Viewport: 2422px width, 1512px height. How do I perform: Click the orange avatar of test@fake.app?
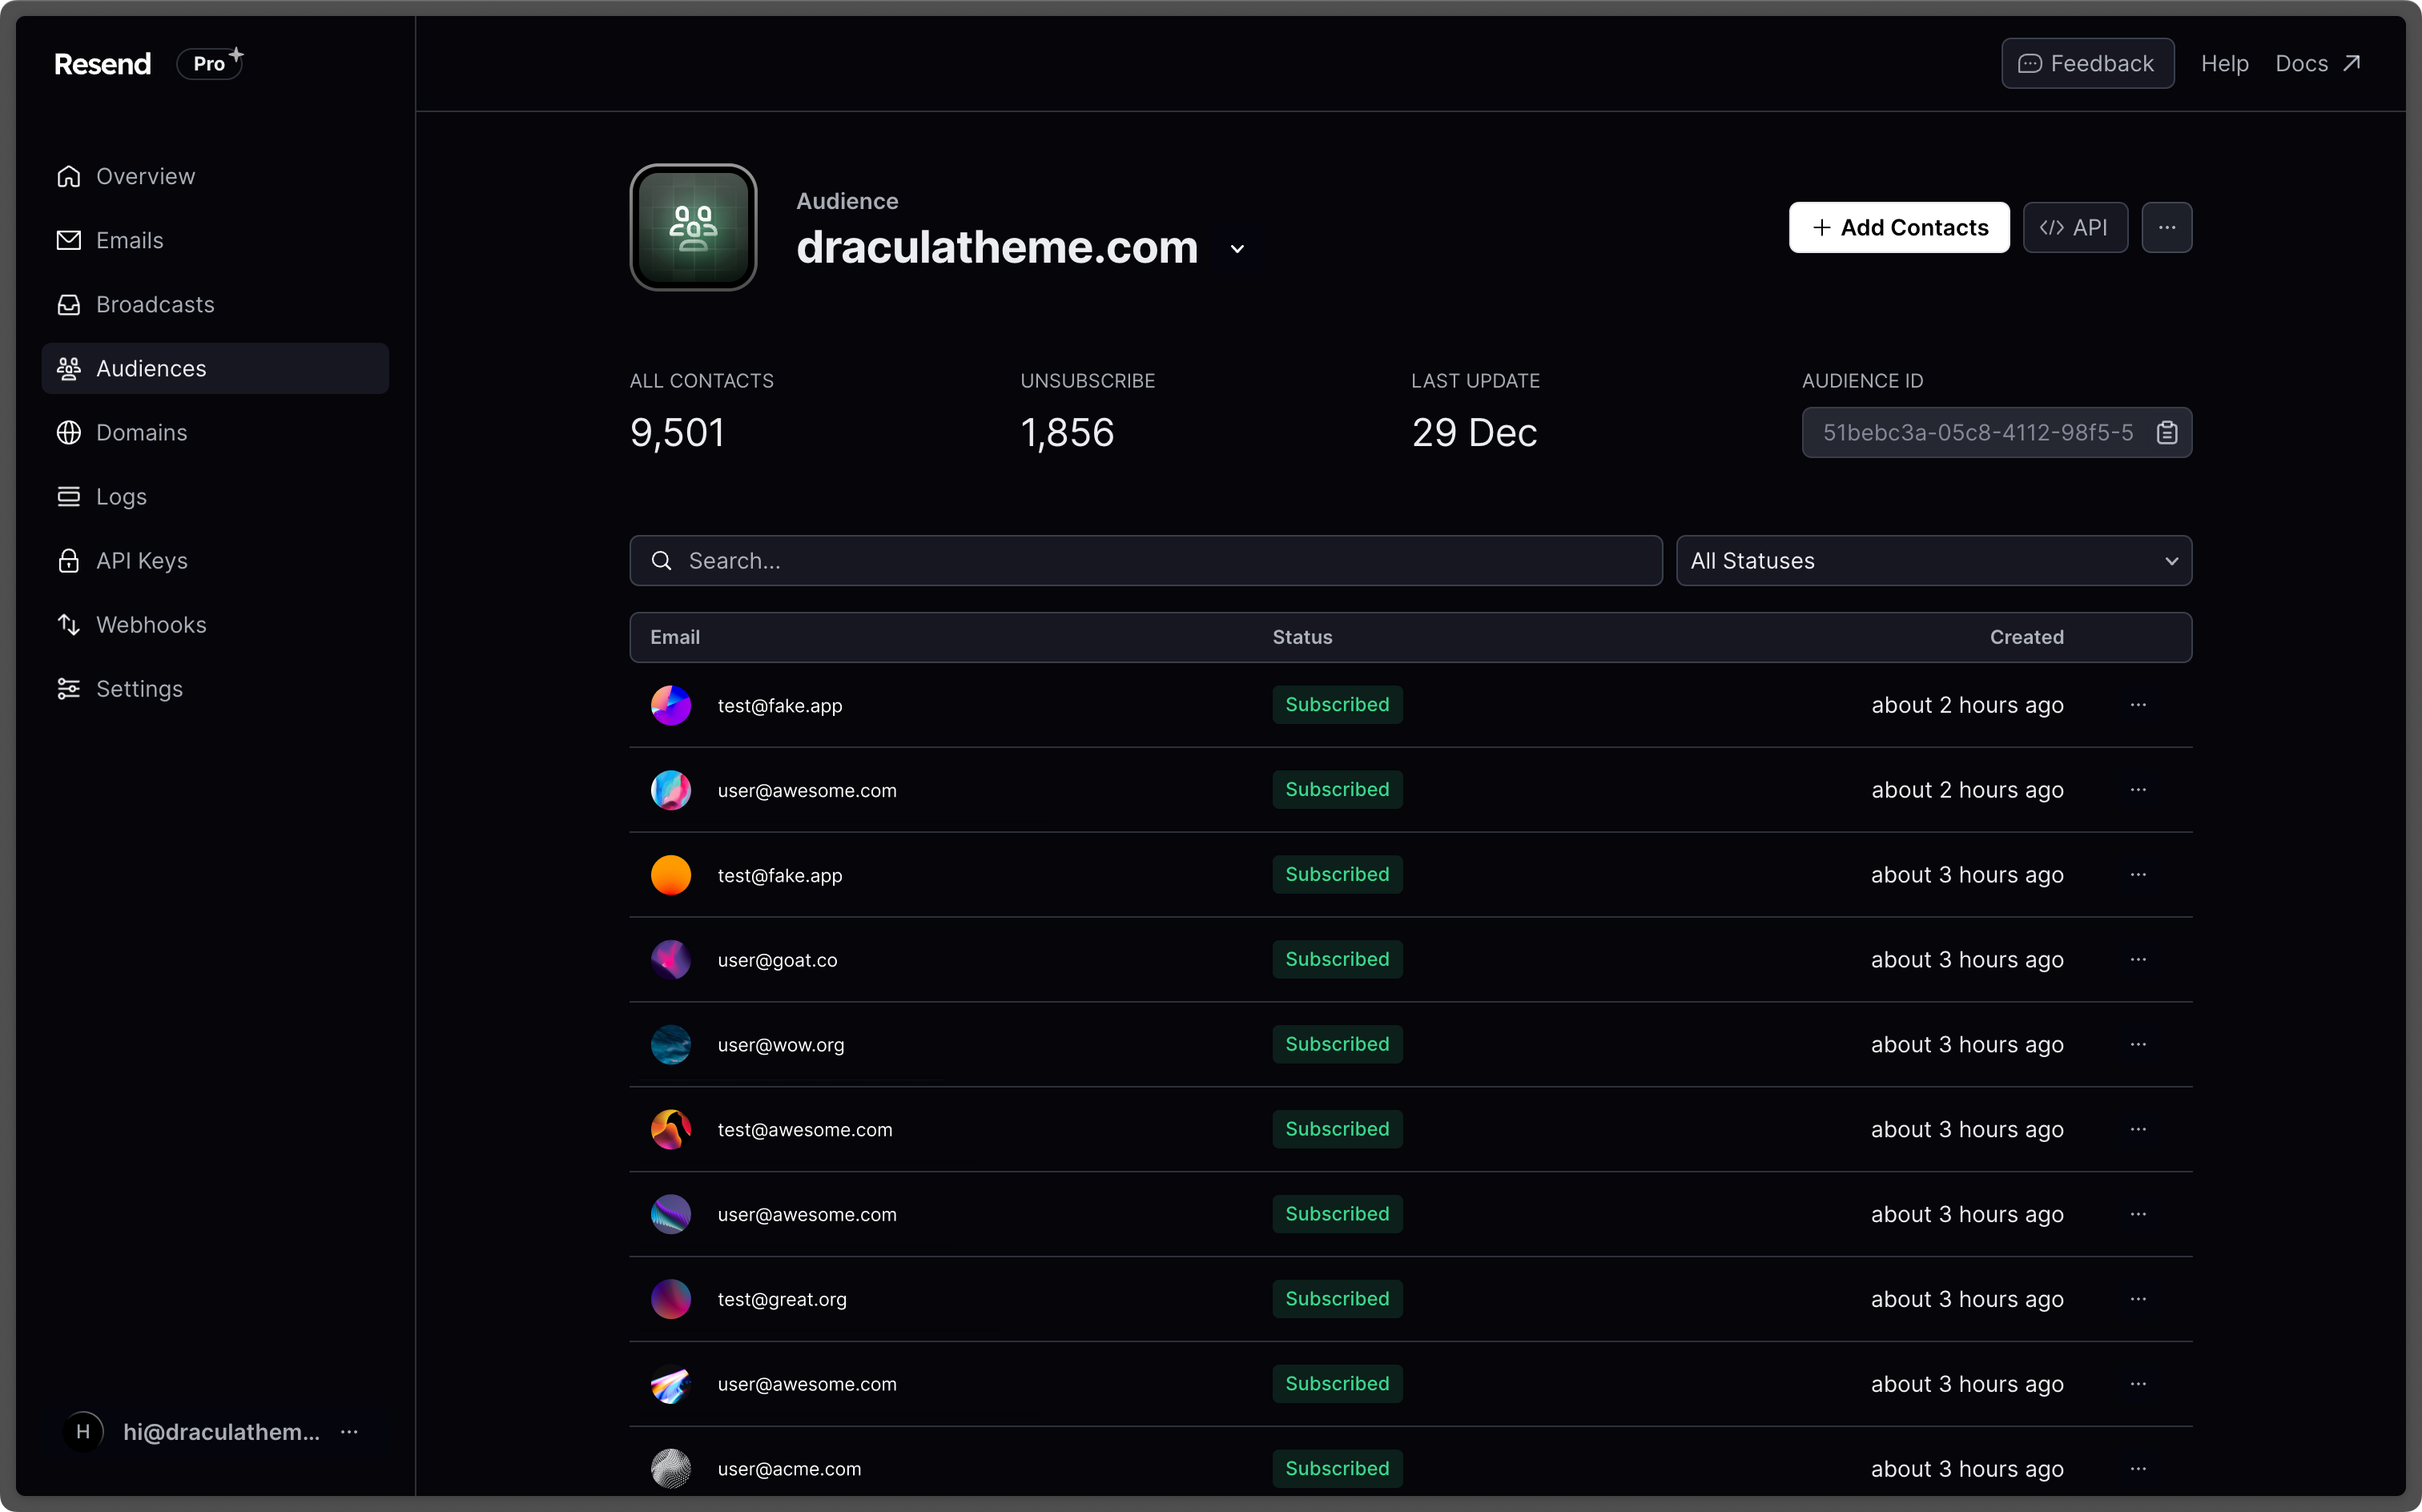tap(671, 875)
